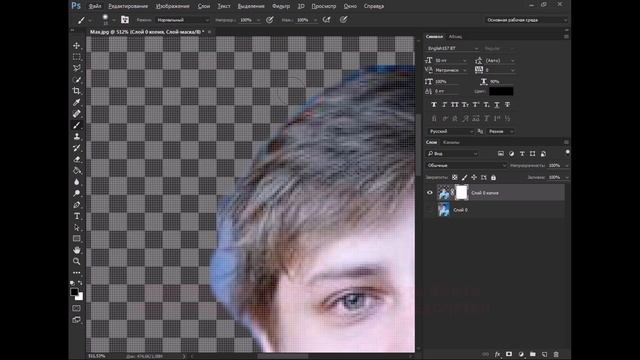Viewport: 640px width, 360px height.
Task: Select the Quick Selection tool
Action: (x=76, y=80)
